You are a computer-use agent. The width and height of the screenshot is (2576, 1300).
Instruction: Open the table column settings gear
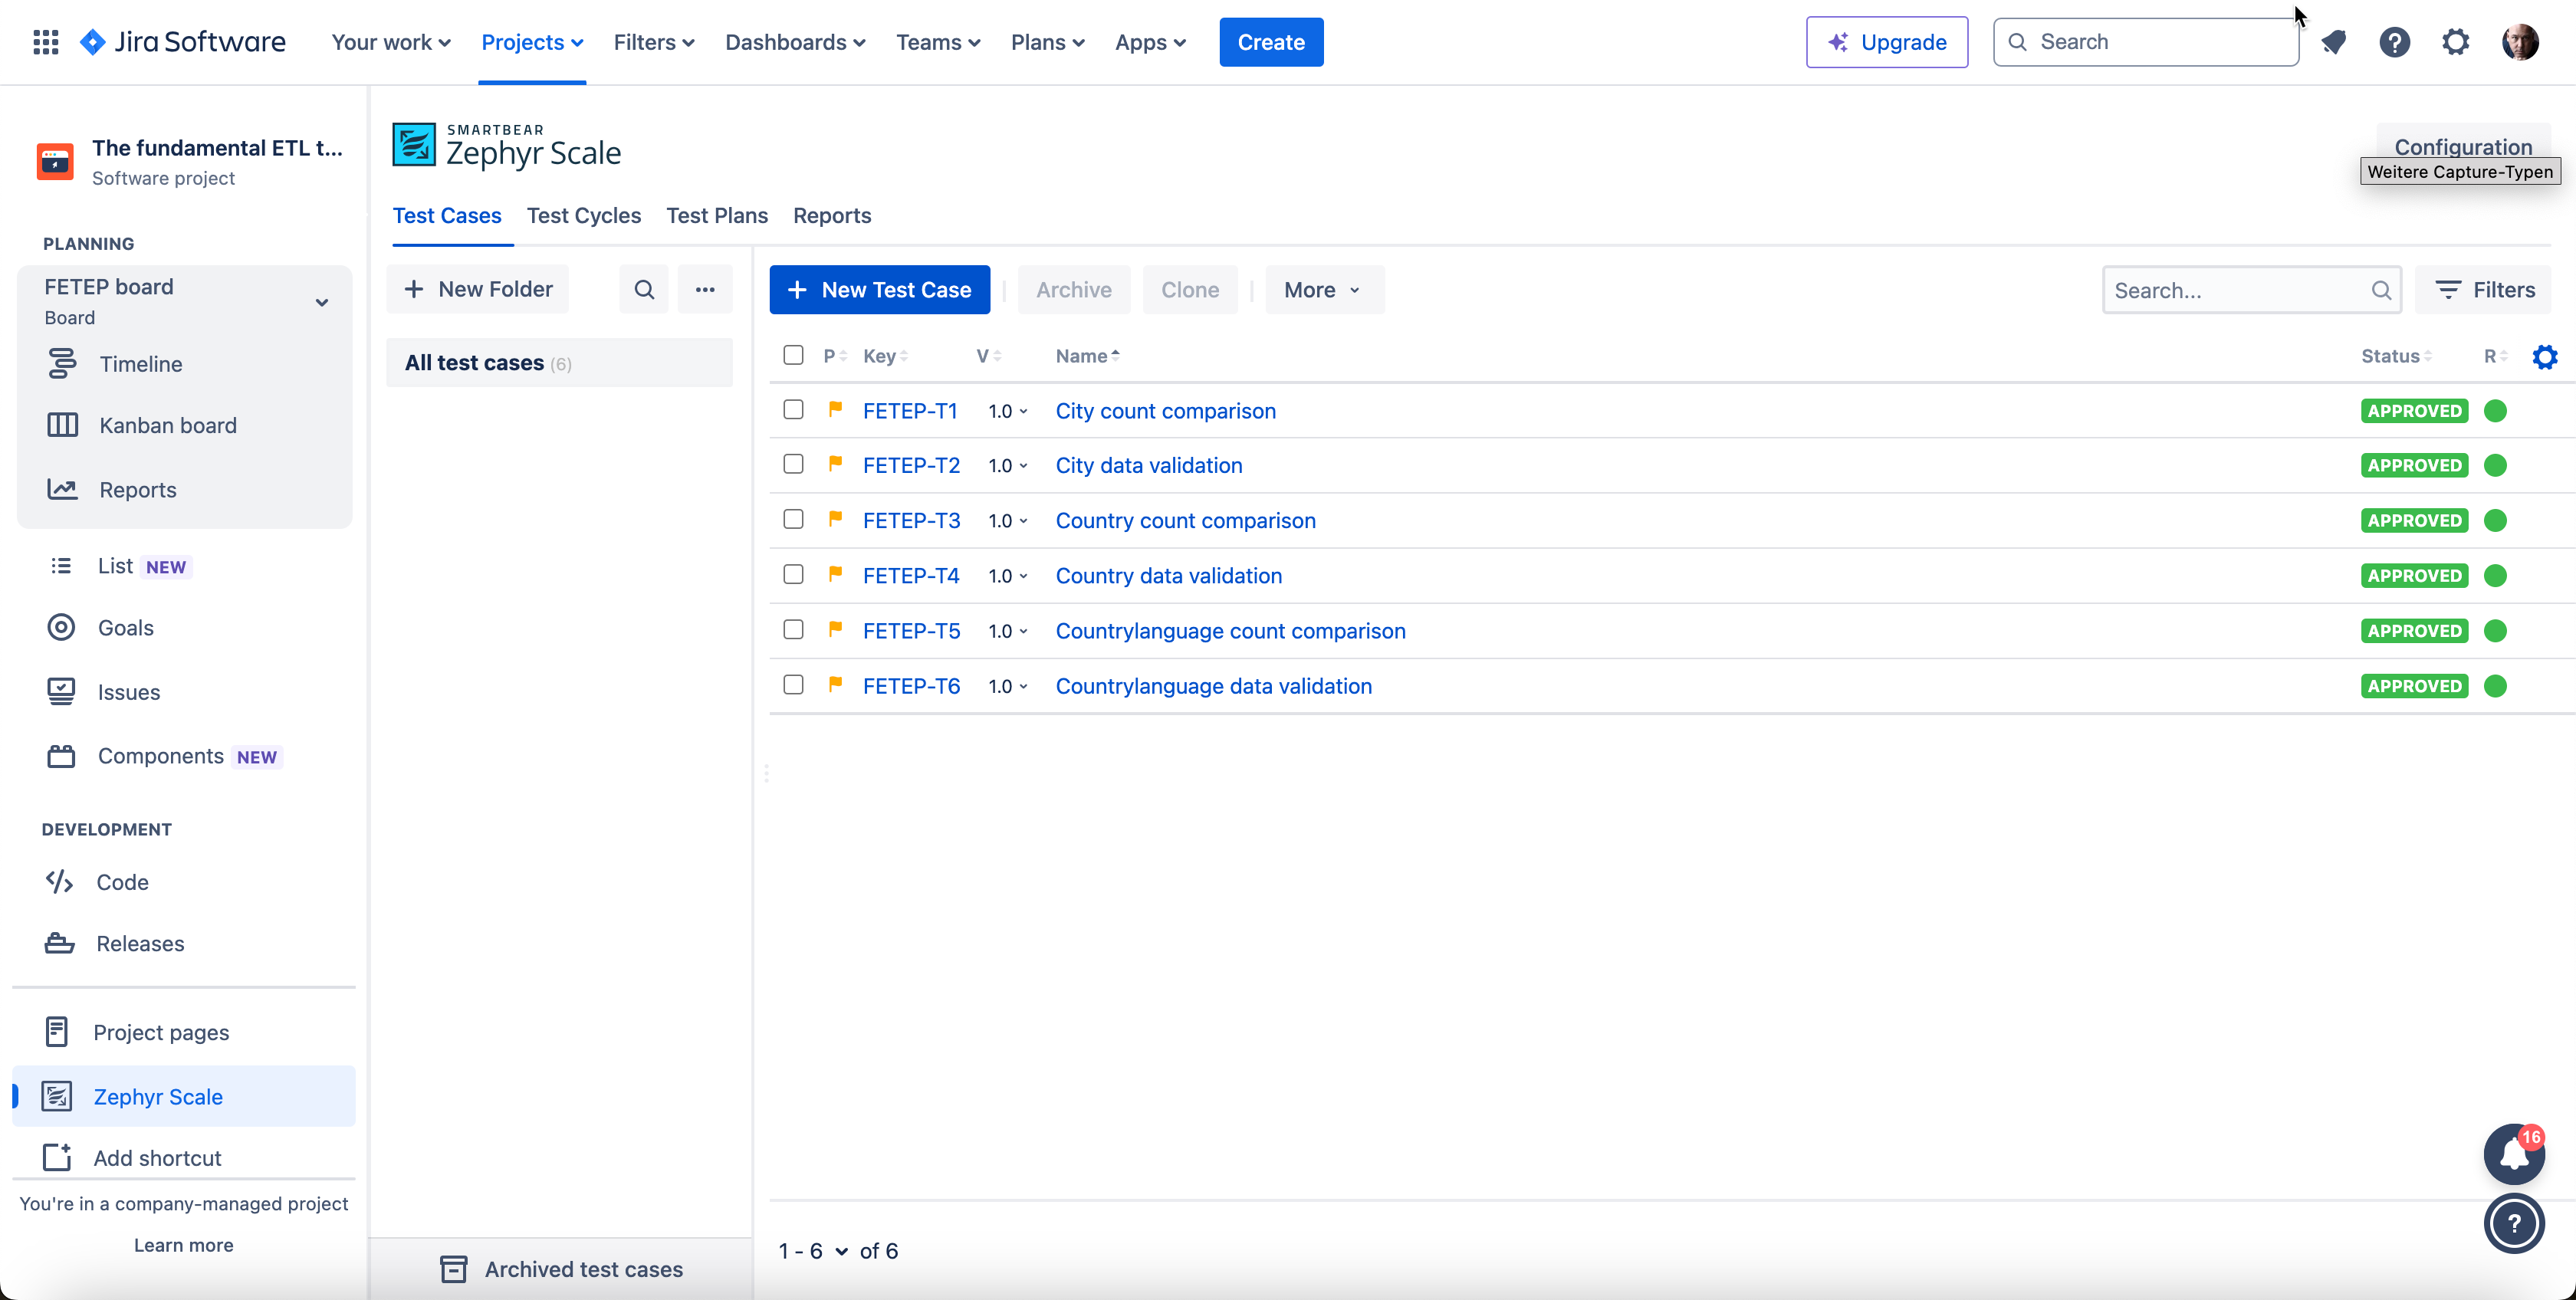[2545, 357]
